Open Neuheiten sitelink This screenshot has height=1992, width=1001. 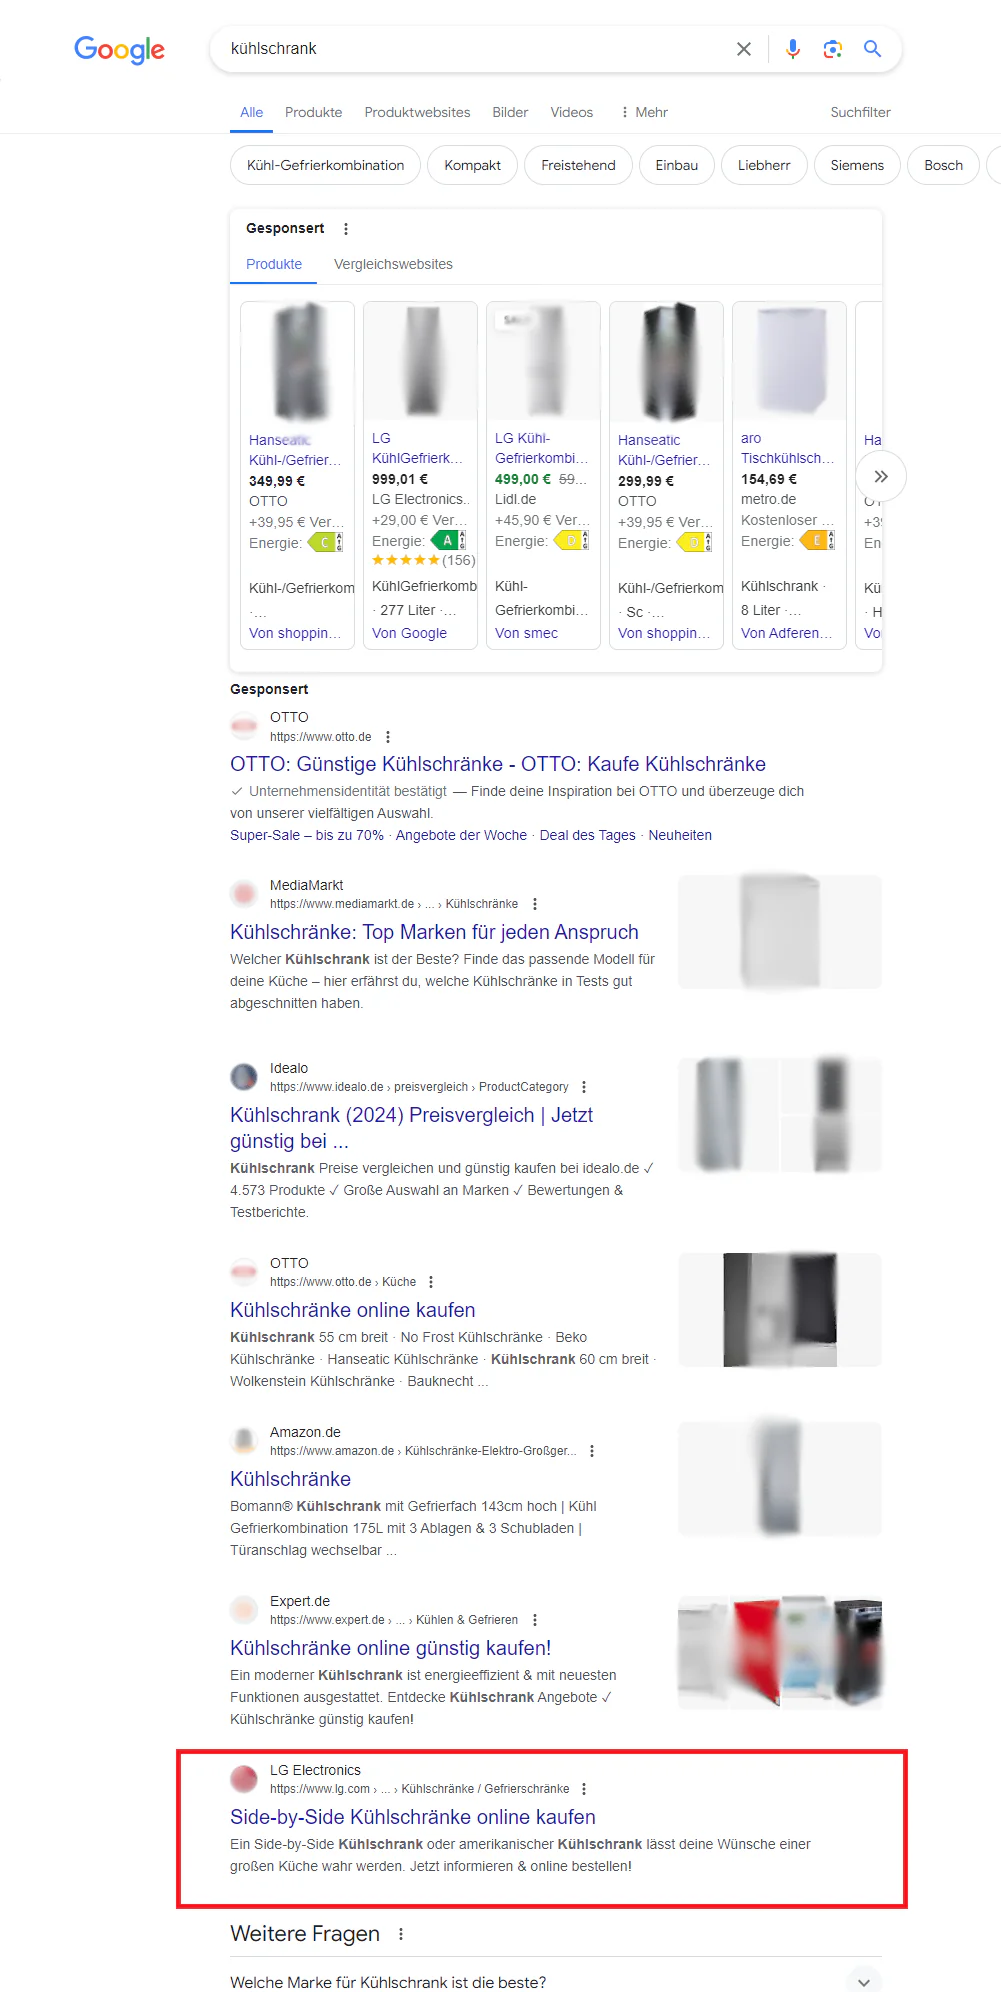click(680, 835)
